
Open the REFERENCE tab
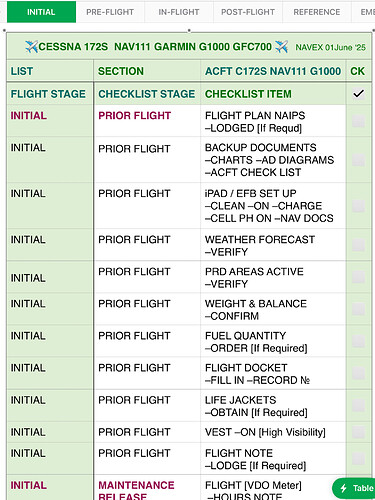[x=317, y=12]
